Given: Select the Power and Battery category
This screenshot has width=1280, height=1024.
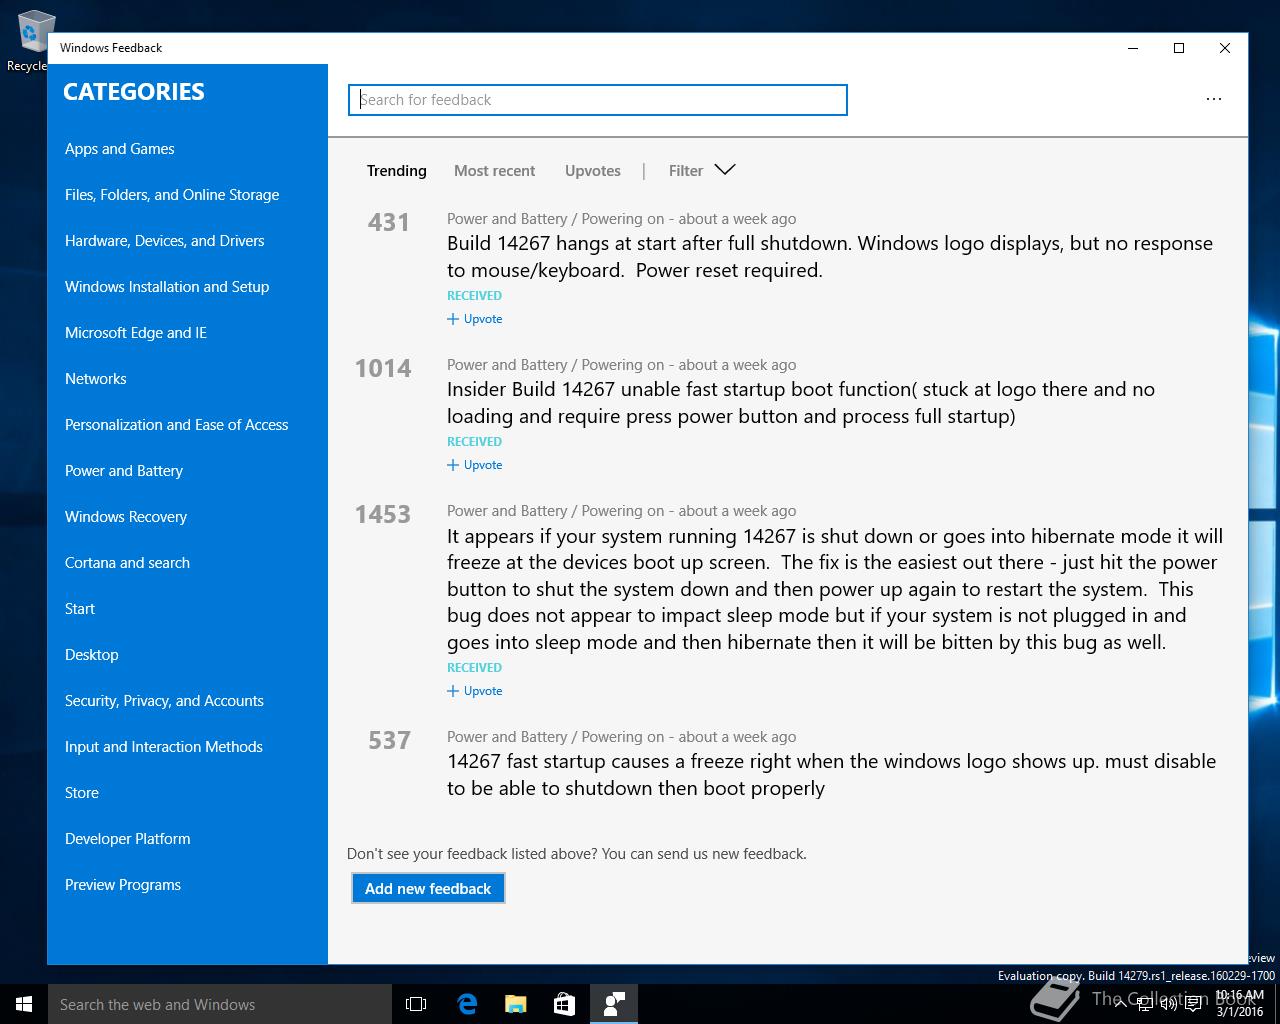Looking at the screenshot, I should pyautogui.click(x=124, y=471).
